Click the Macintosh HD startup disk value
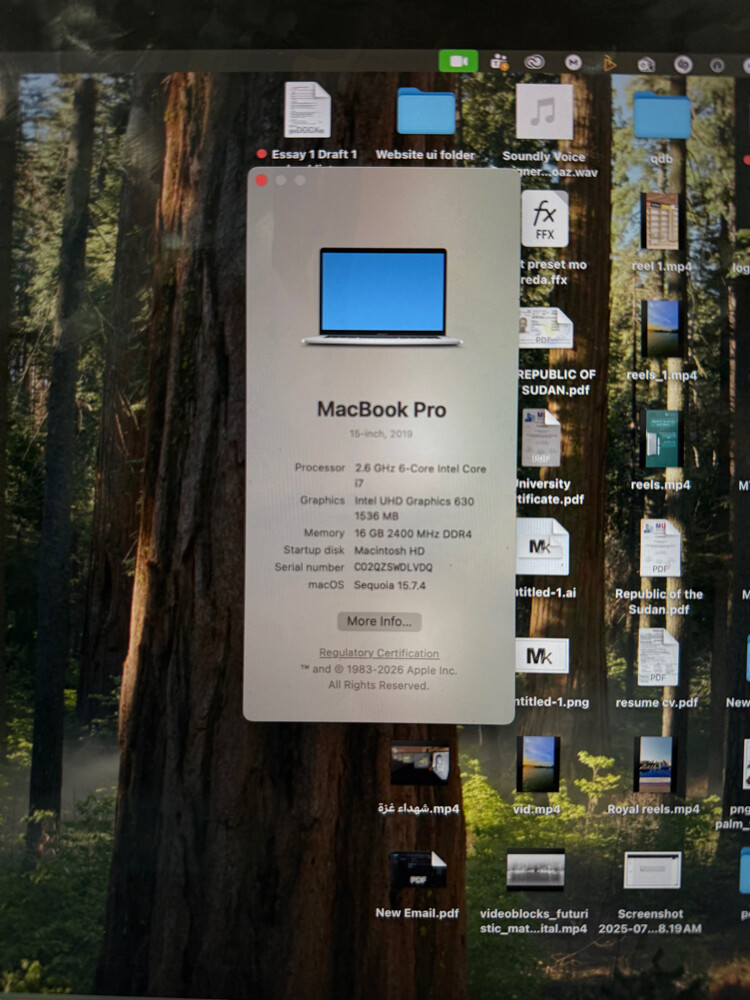Screen dimensions: 750x1000 [389, 550]
